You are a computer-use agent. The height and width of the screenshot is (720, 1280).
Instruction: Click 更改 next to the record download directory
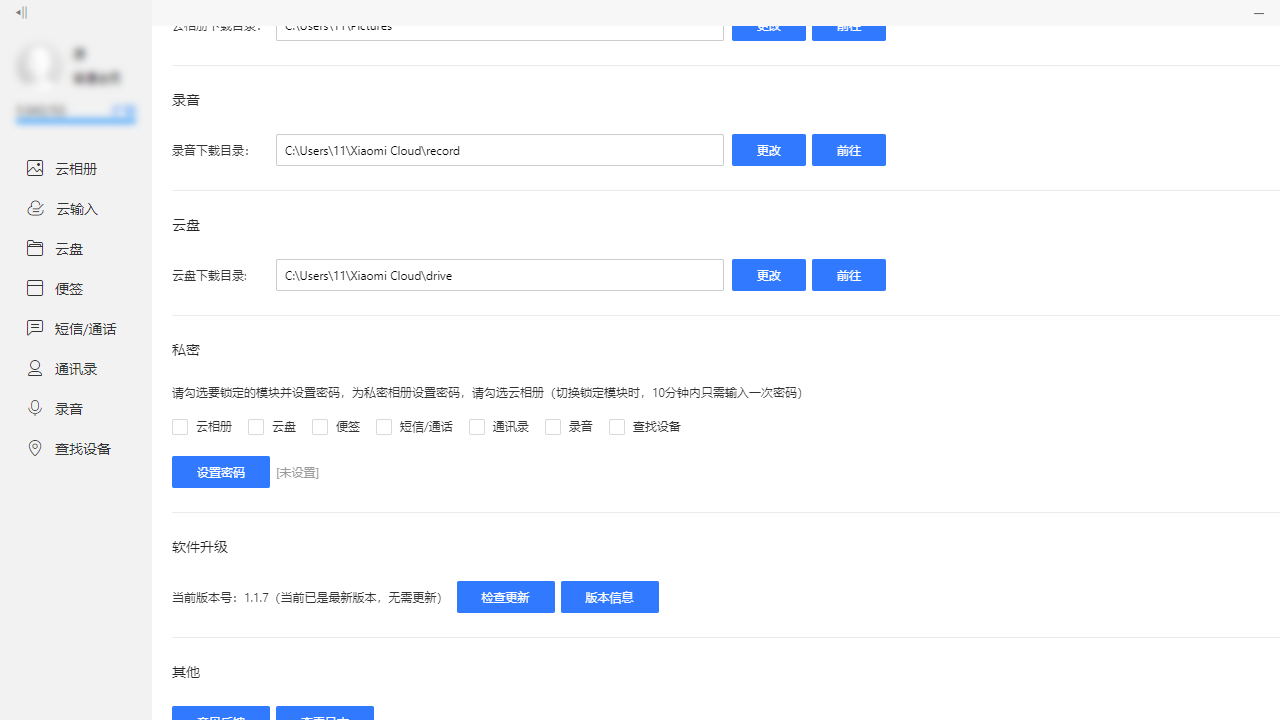coord(768,150)
